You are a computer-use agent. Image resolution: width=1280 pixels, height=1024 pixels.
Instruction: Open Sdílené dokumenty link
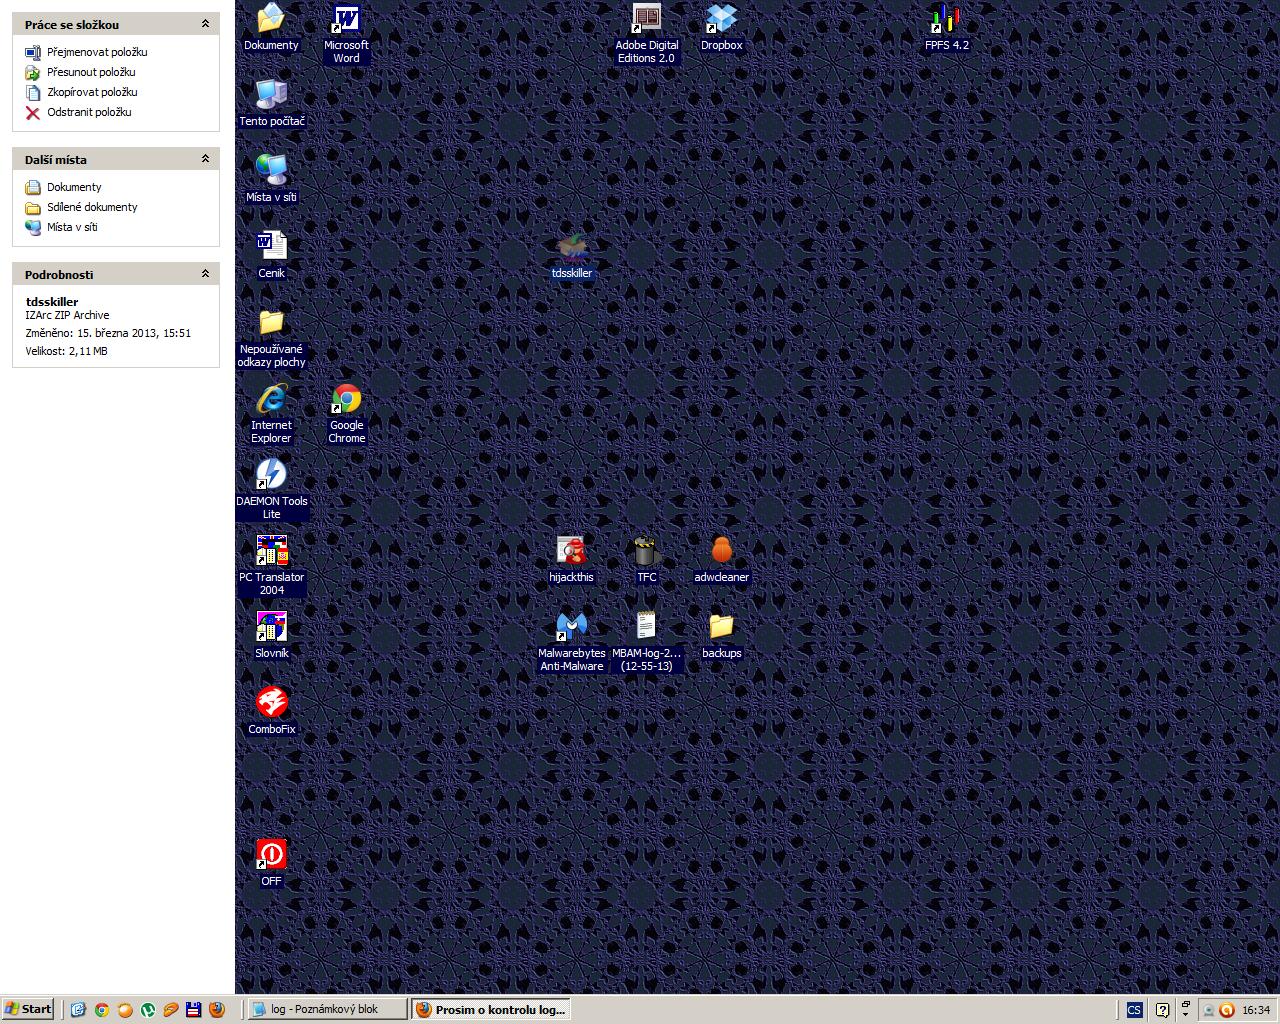(92, 207)
